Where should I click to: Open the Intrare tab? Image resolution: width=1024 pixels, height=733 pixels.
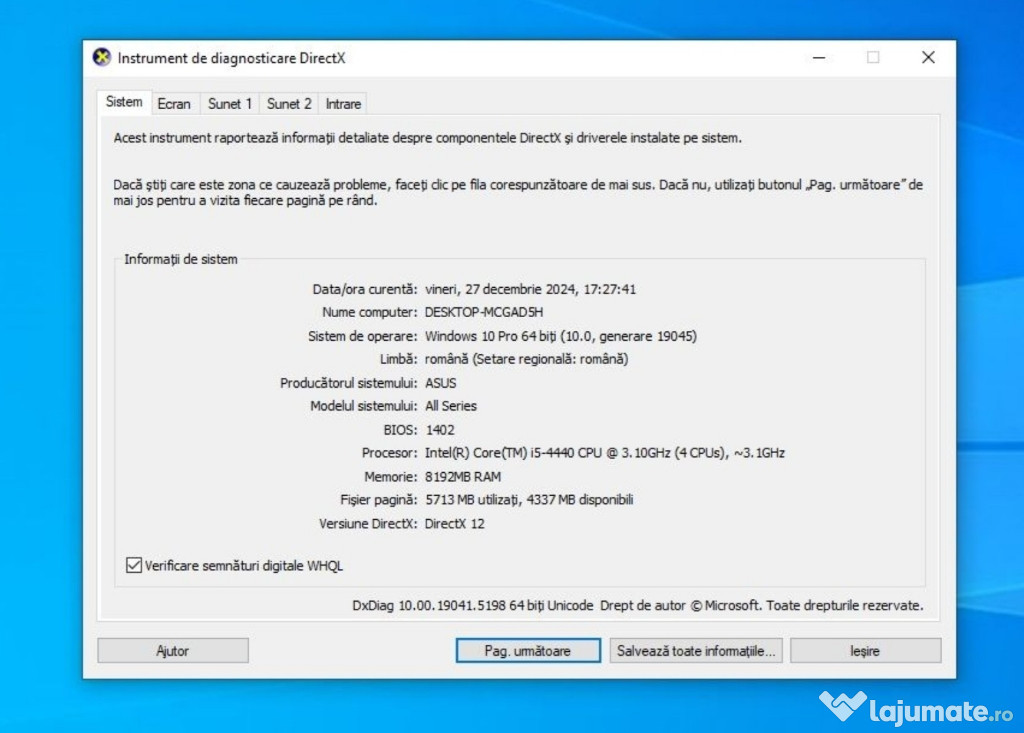343,104
